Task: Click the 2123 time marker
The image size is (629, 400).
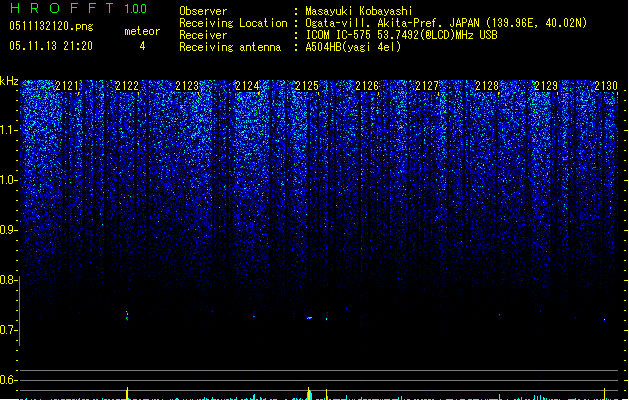Action: [187, 86]
